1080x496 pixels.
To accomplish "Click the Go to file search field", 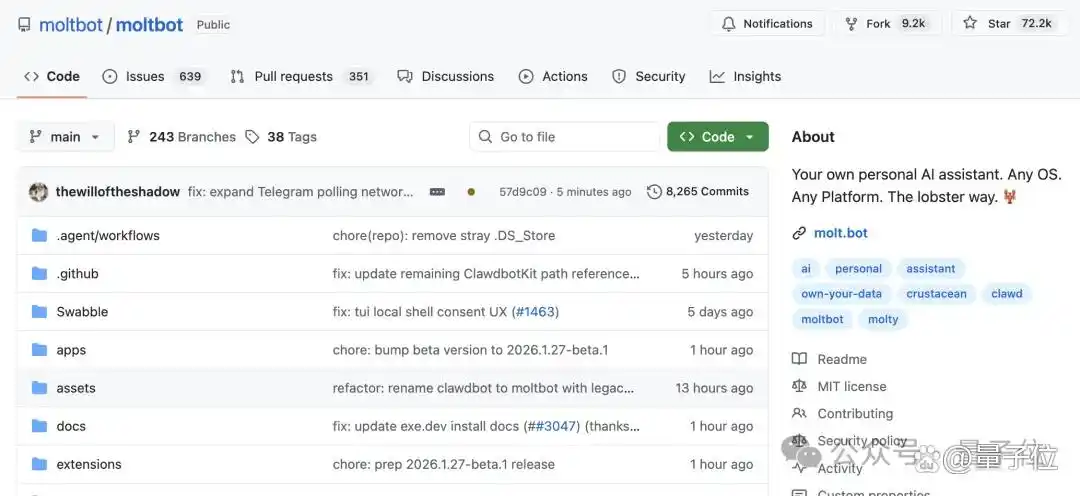I will point(565,136).
